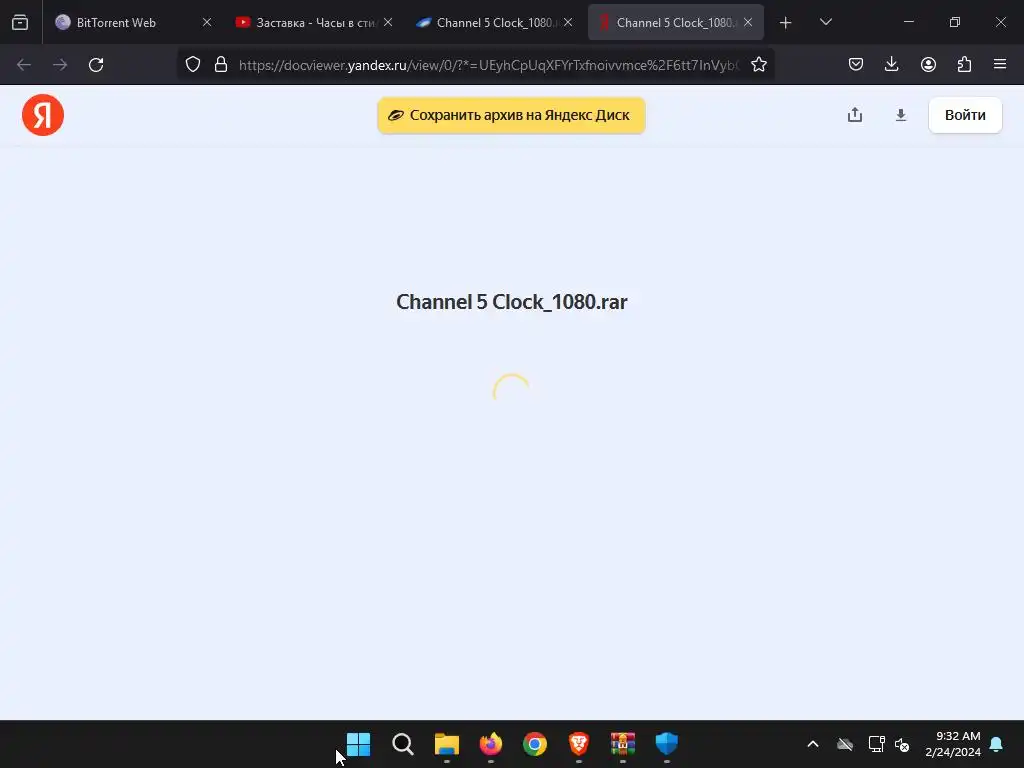This screenshot has width=1024, height=768.
Task: Open Firefox account icon
Action: pos(928,64)
